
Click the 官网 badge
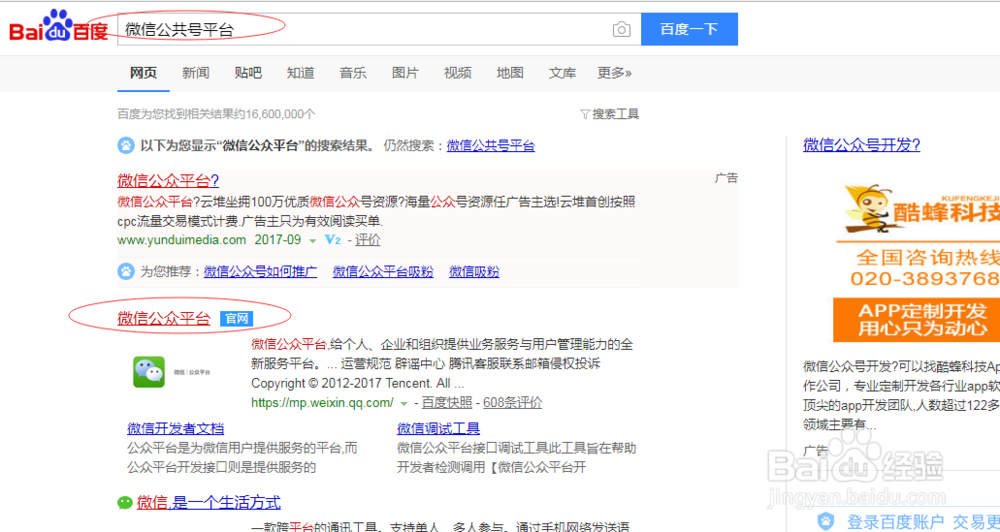(237, 318)
